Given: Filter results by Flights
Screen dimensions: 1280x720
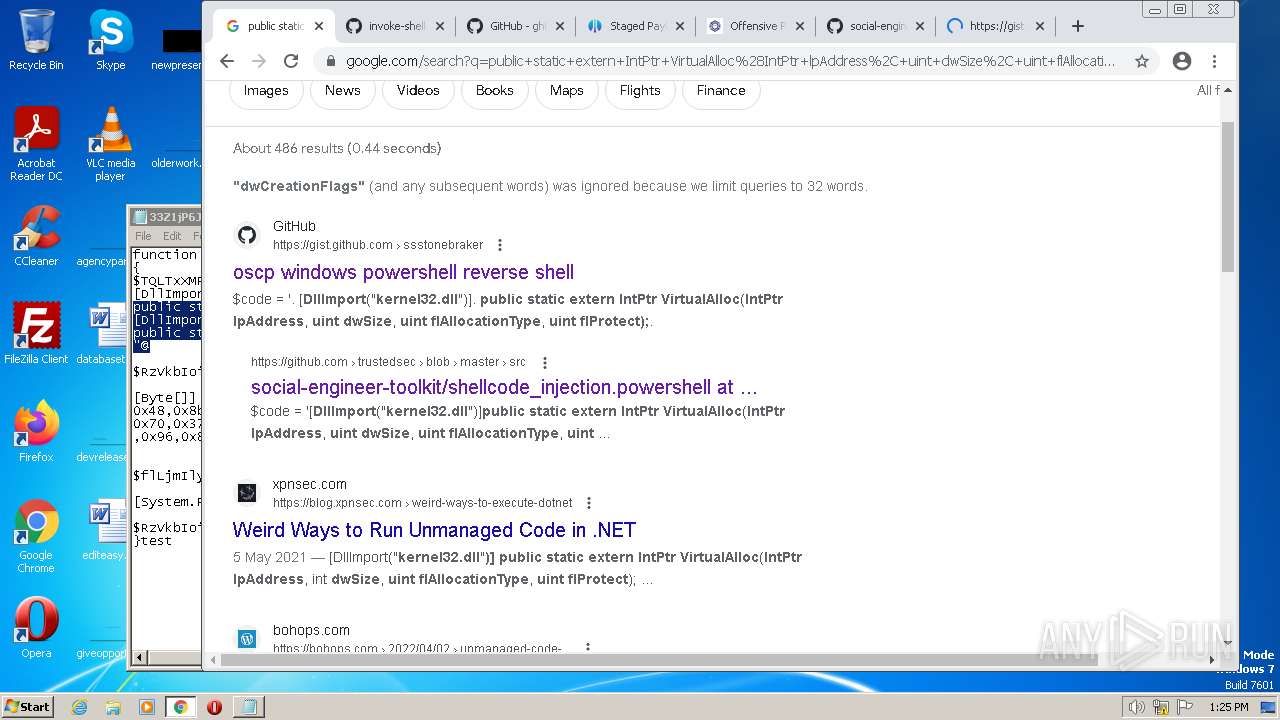Looking at the screenshot, I should 640,90.
